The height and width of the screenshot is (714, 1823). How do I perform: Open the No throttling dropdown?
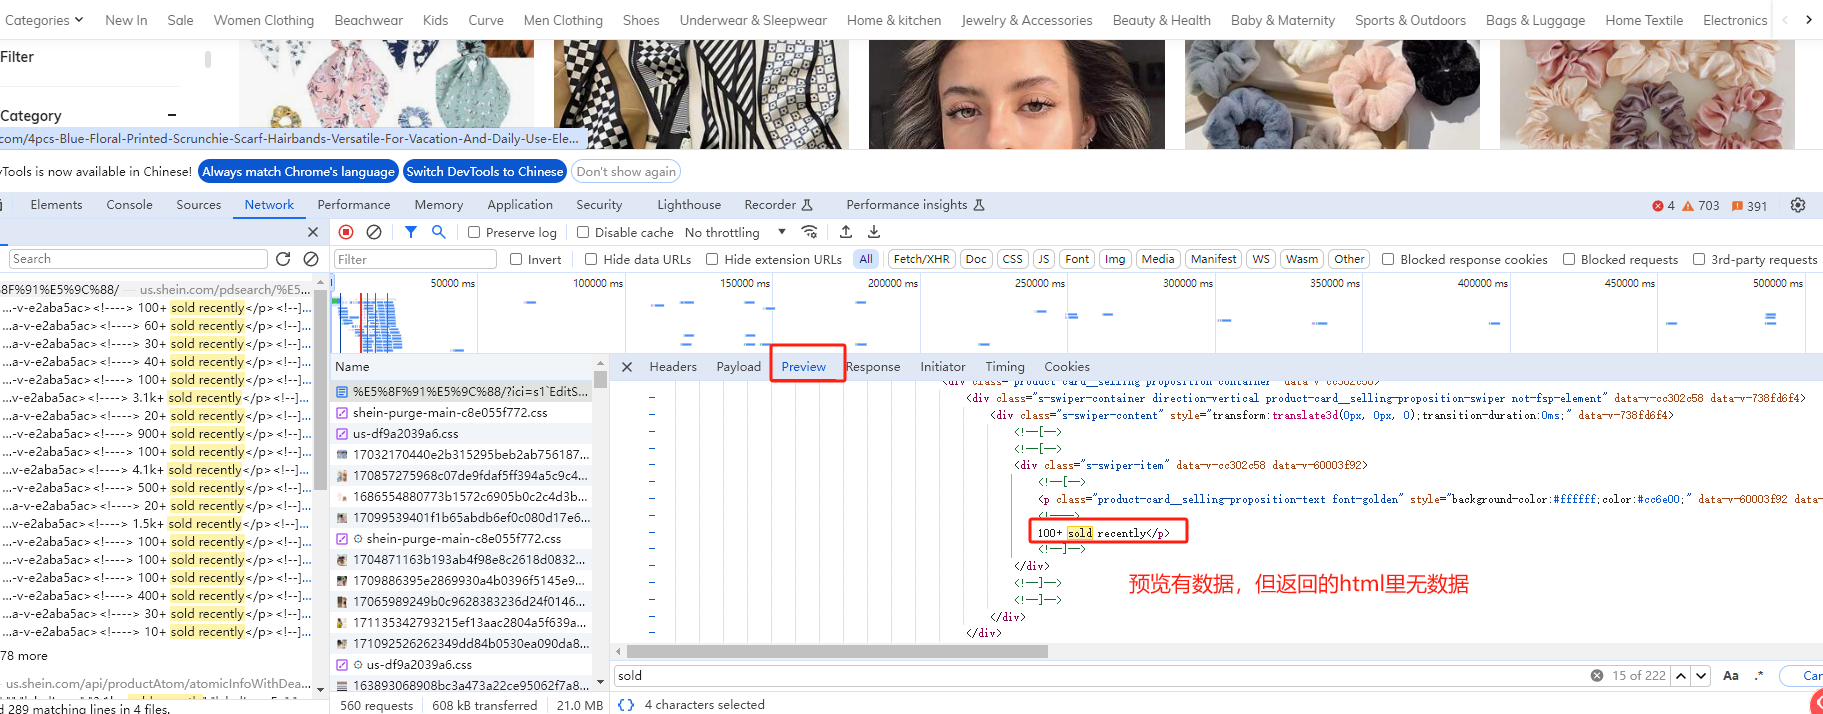(x=735, y=232)
